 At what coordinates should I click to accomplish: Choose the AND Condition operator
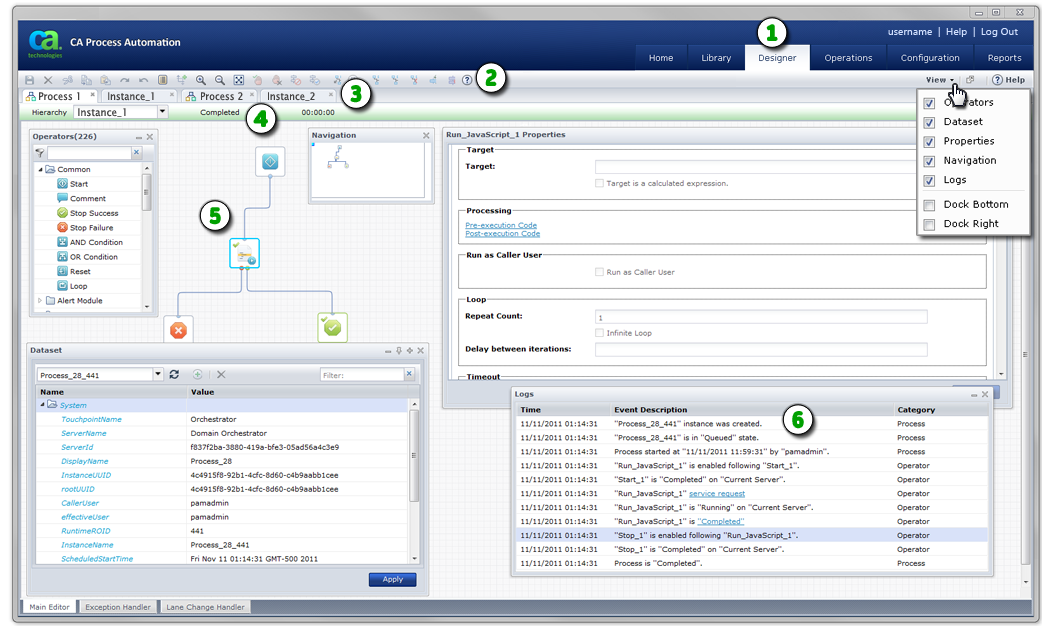93,242
